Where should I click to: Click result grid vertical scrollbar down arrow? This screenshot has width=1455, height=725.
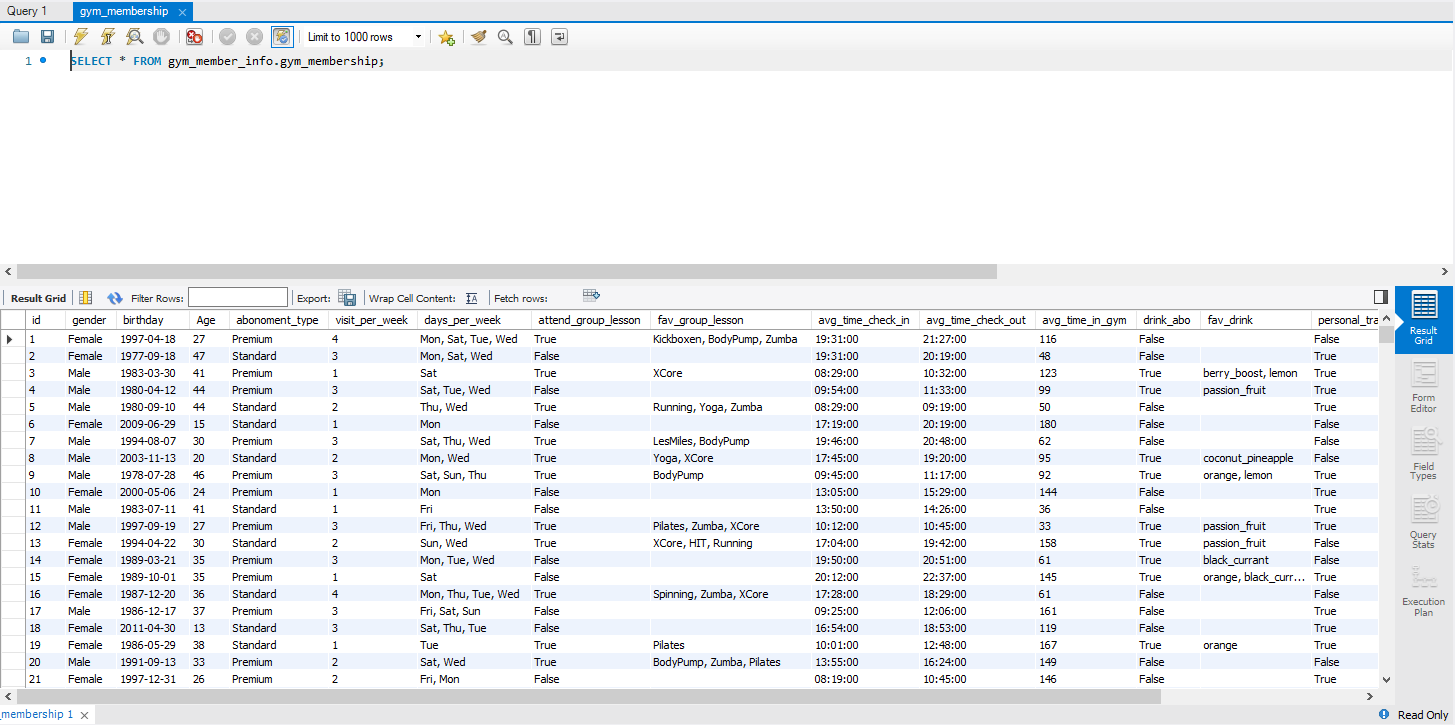pyautogui.click(x=1385, y=678)
